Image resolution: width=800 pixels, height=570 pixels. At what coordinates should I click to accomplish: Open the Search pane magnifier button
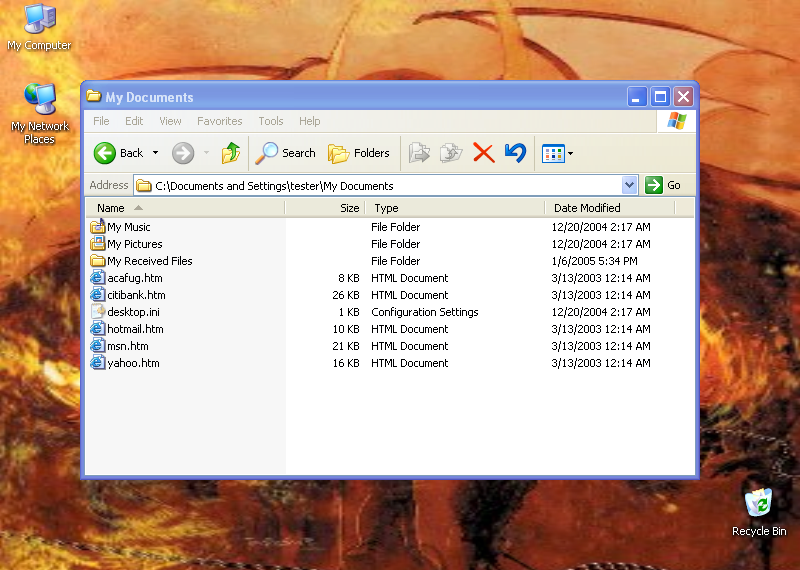[x=286, y=153]
